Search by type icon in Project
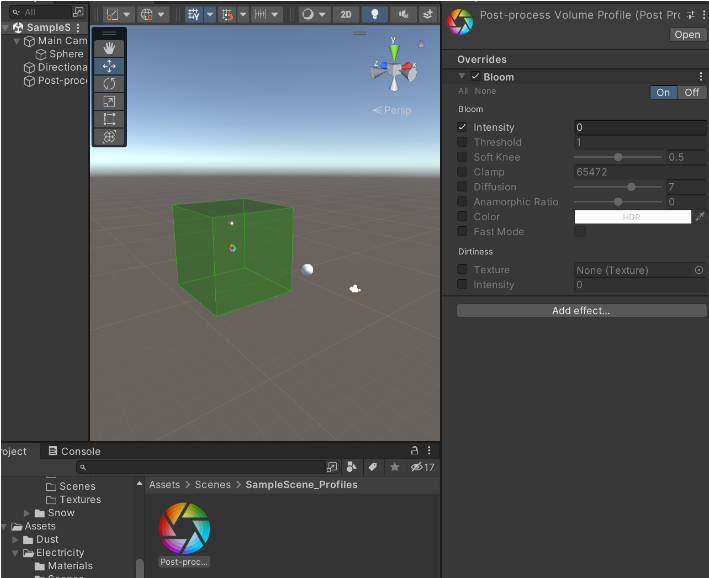The height and width of the screenshot is (578, 709). (351, 467)
